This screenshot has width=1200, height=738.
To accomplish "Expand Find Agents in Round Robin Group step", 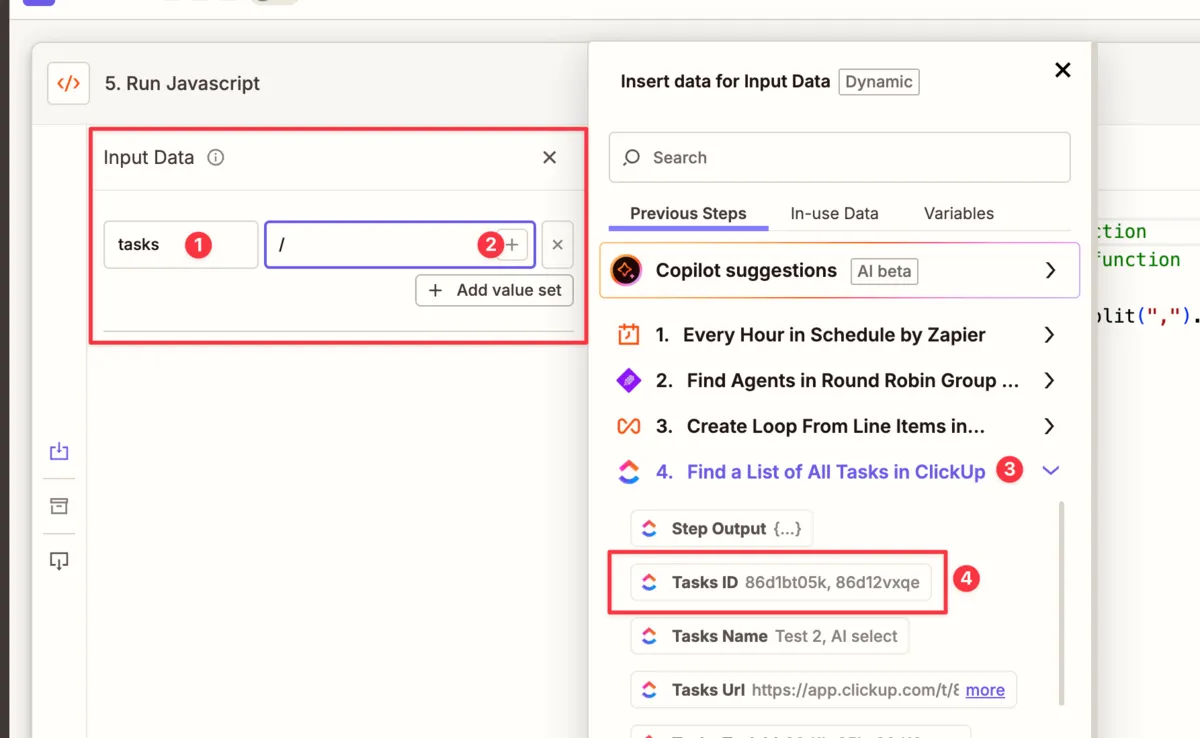I will point(1049,381).
